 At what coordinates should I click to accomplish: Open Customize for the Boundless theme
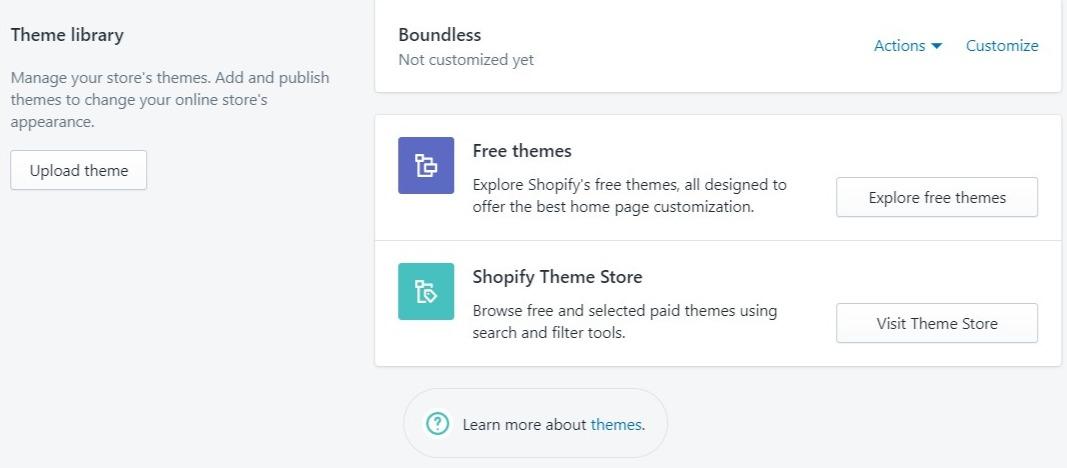[1002, 46]
